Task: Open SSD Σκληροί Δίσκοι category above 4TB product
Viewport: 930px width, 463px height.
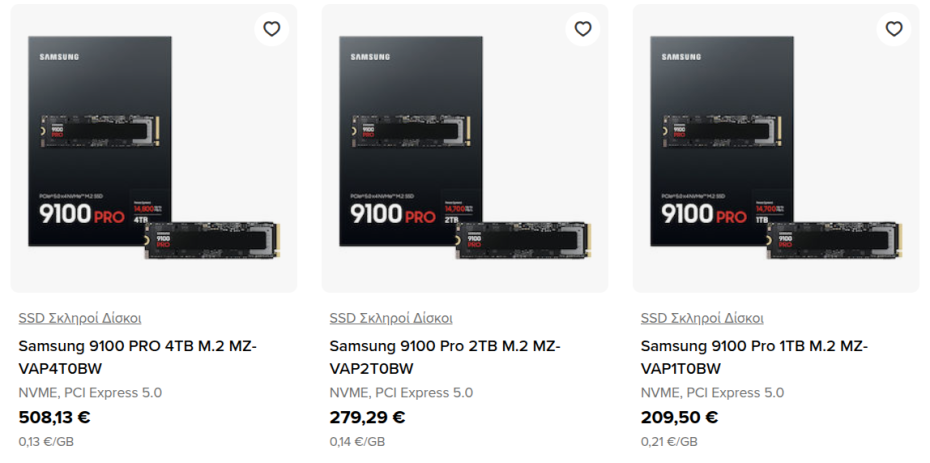Action: 80,318
